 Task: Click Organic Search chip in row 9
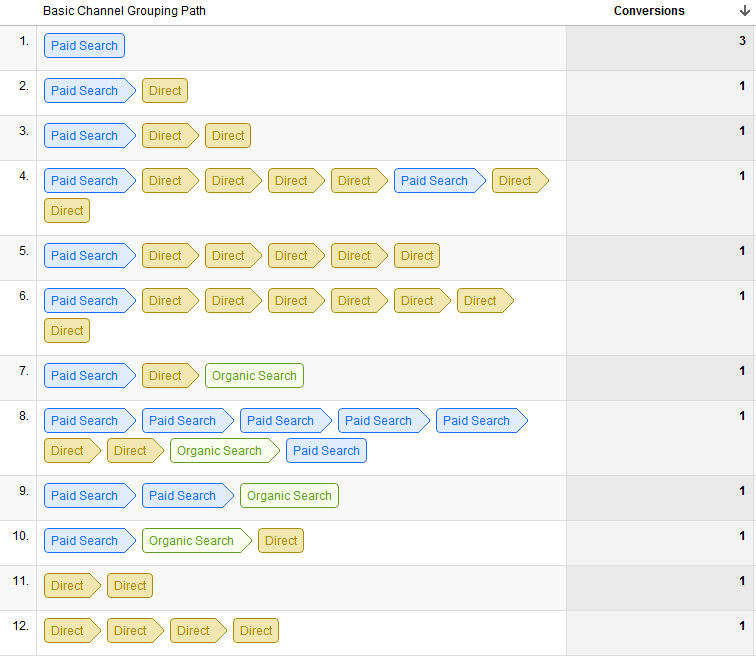tap(289, 496)
